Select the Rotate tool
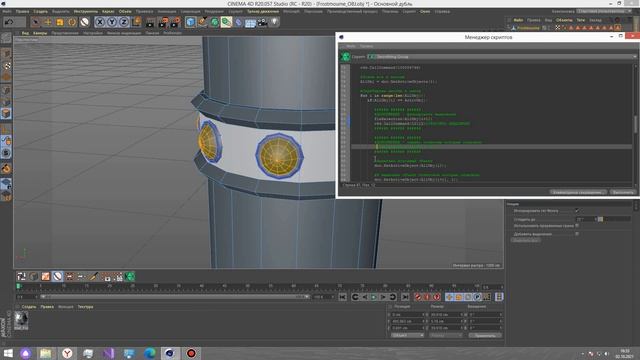640x360 pixels. 72,22
